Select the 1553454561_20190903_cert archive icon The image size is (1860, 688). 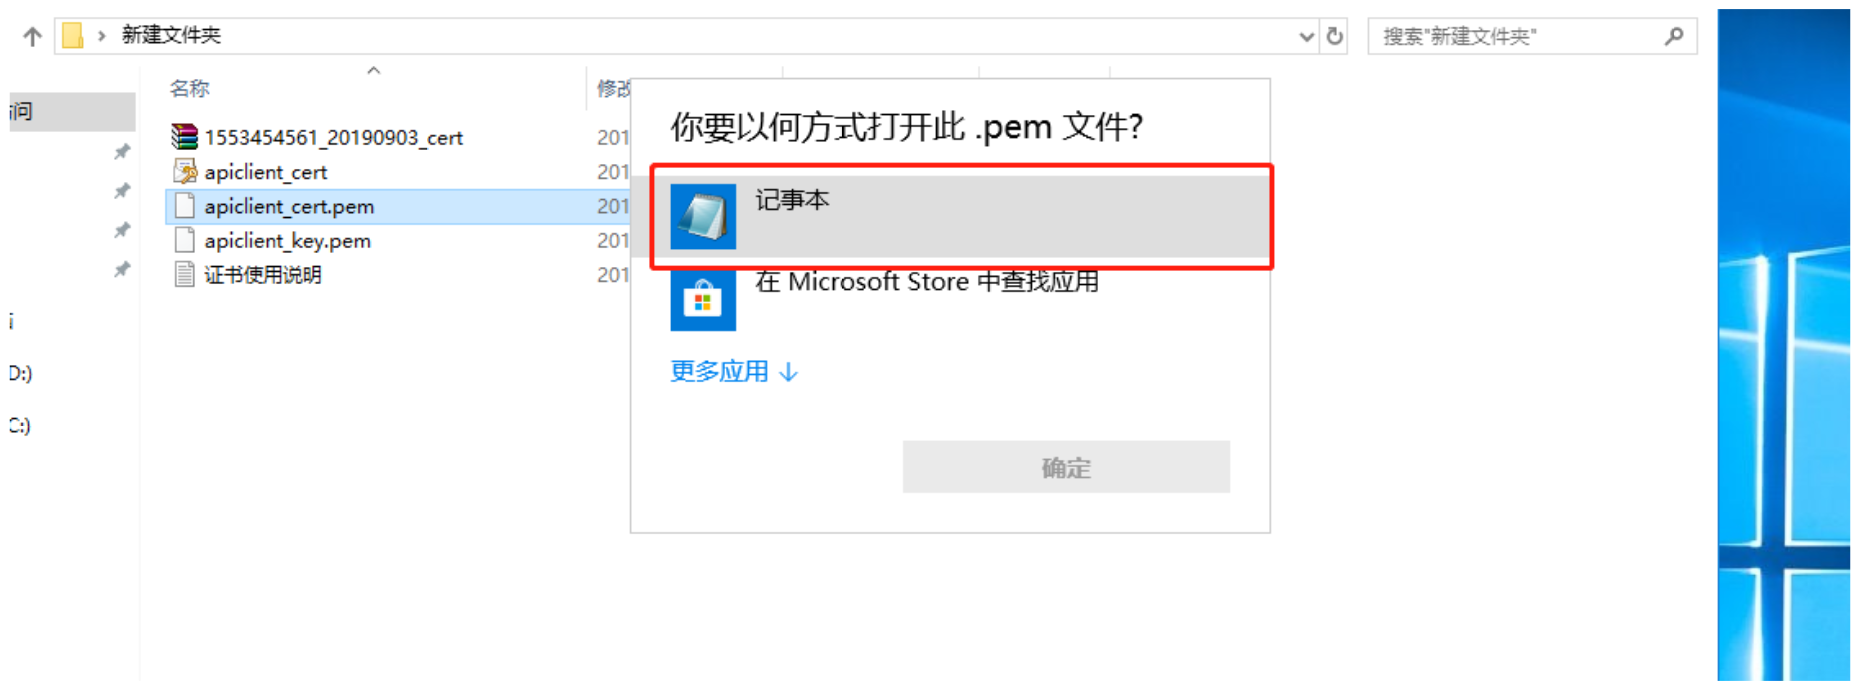point(185,136)
